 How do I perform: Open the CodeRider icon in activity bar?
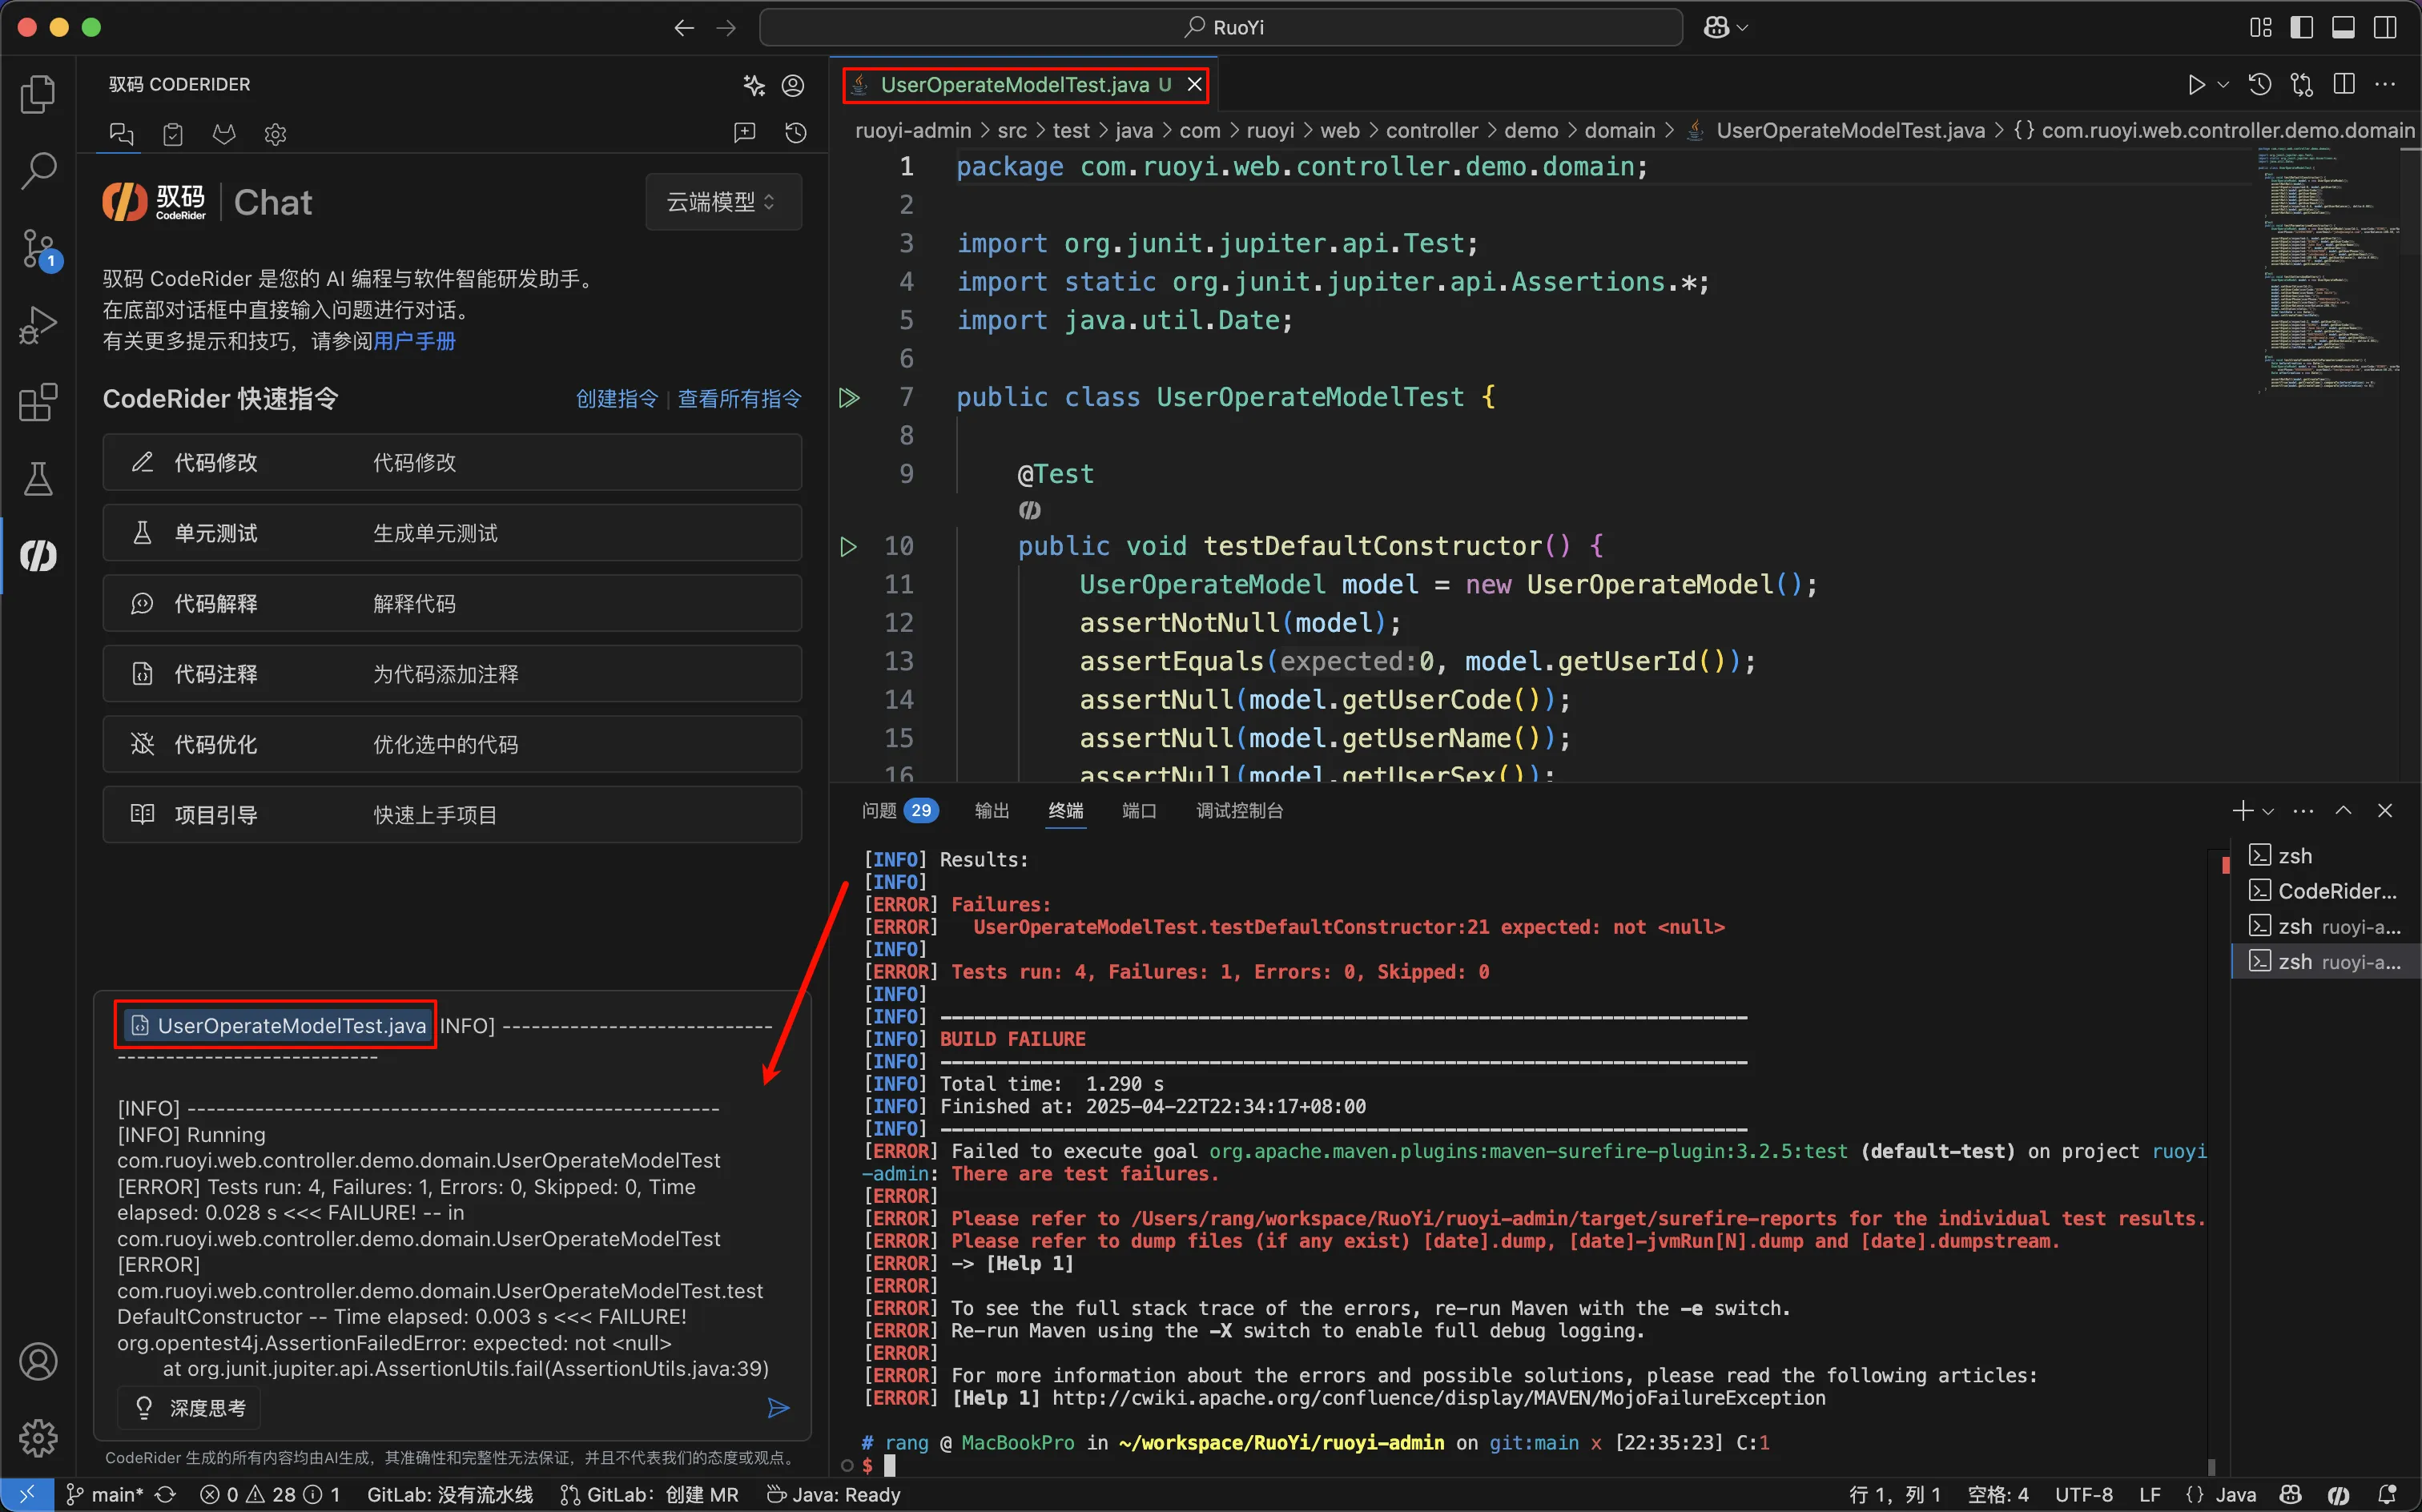pyautogui.click(x=38, y=556)
